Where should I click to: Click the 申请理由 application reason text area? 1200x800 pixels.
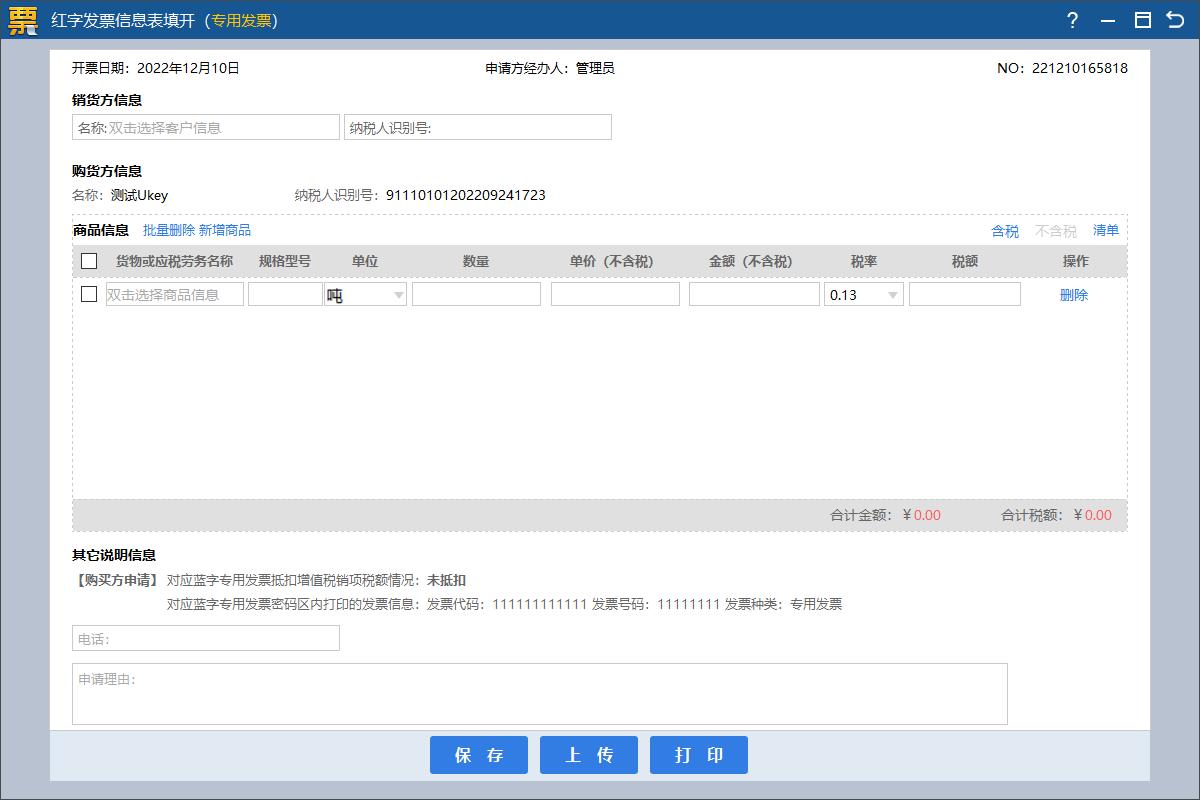pyautogui.click(x=540, y=692)
